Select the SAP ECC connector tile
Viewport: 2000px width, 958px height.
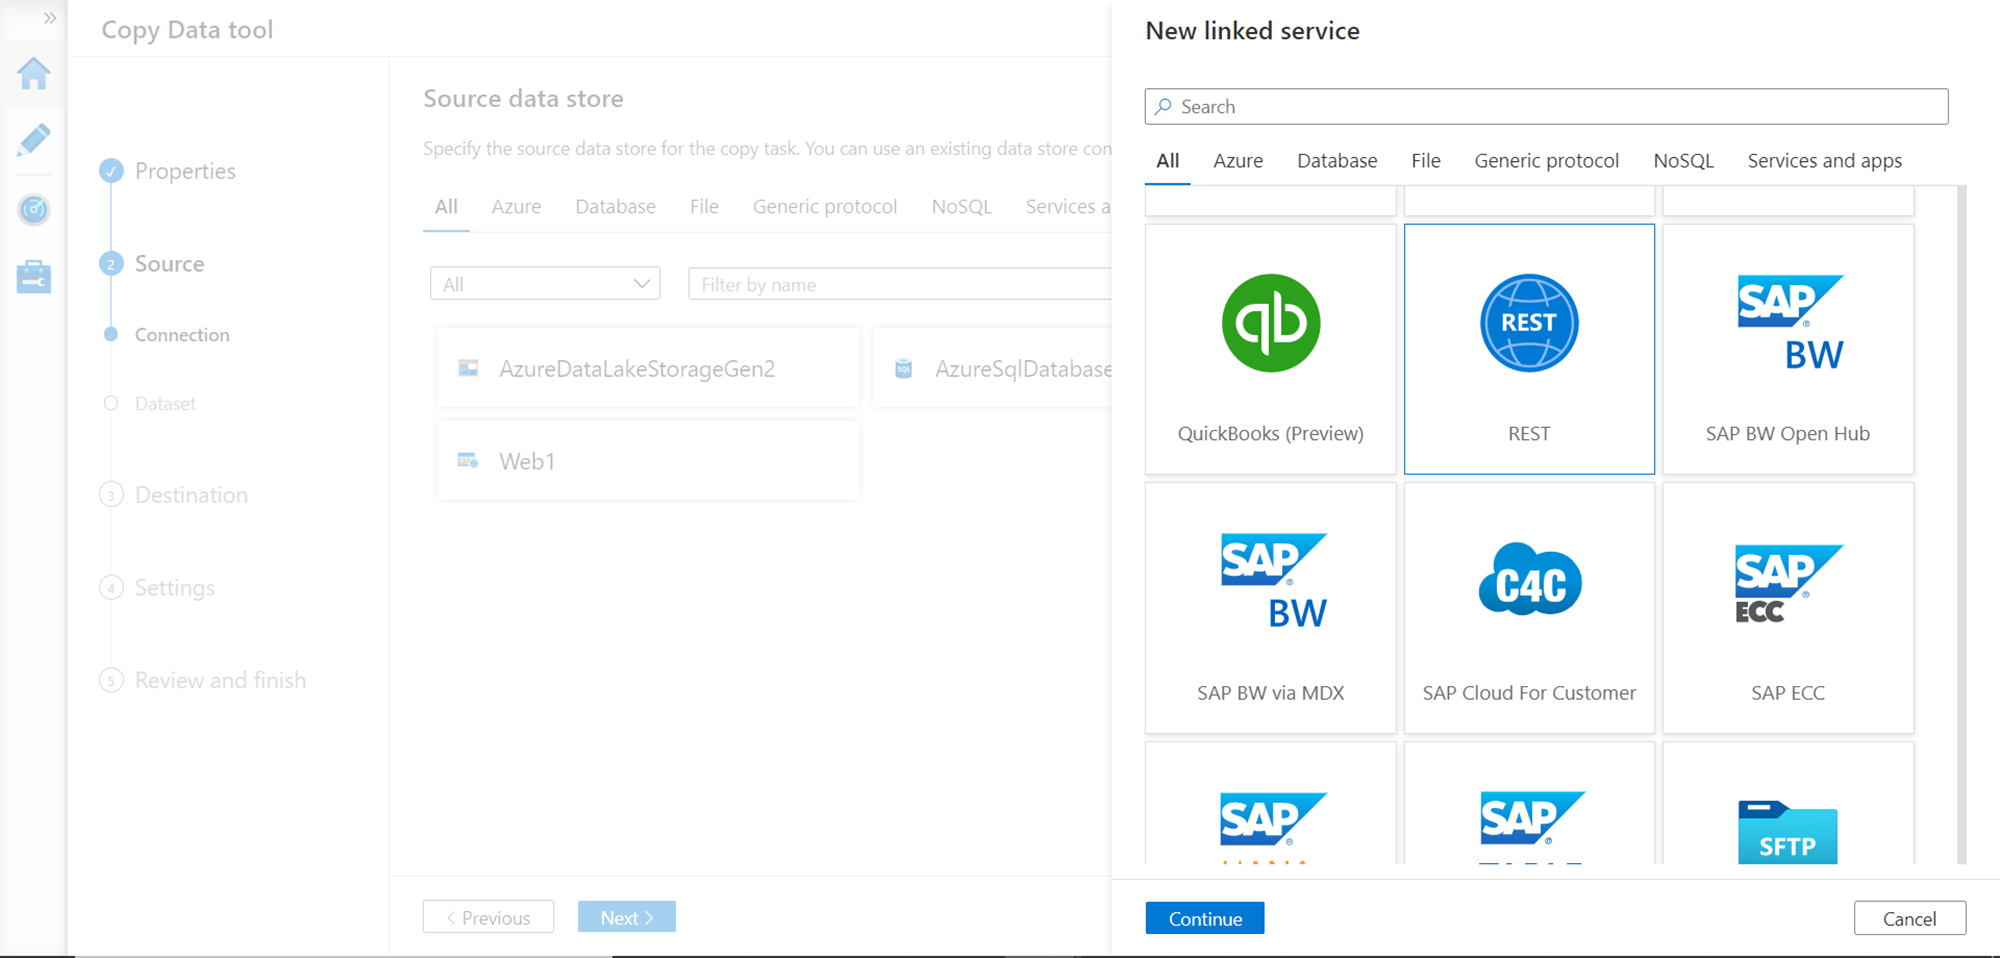(1788, 608)
